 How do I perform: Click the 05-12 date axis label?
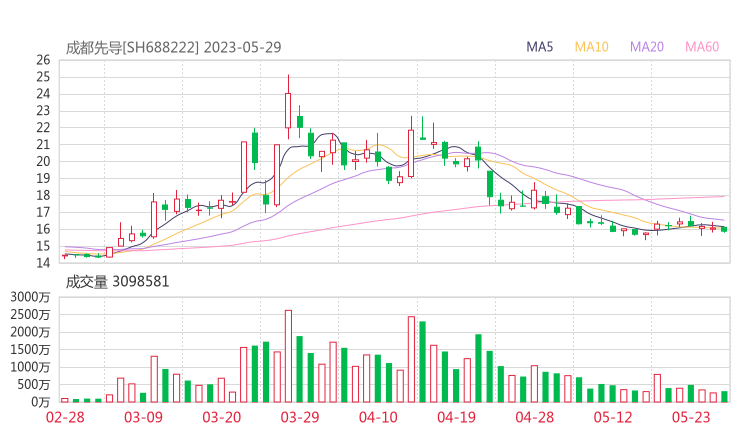(613, 417)
